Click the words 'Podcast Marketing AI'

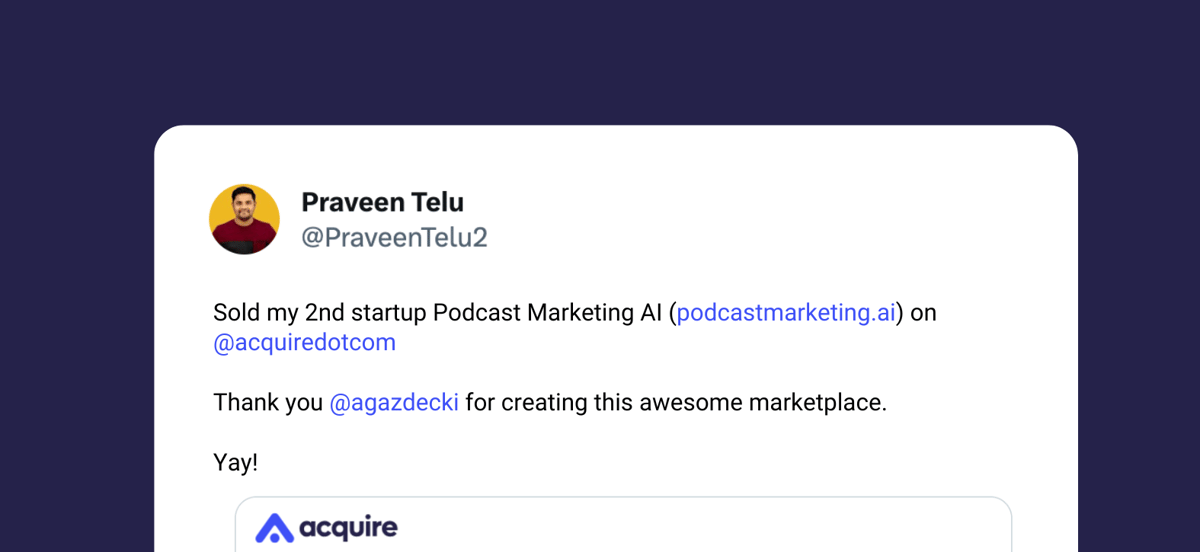click(547, 313)
